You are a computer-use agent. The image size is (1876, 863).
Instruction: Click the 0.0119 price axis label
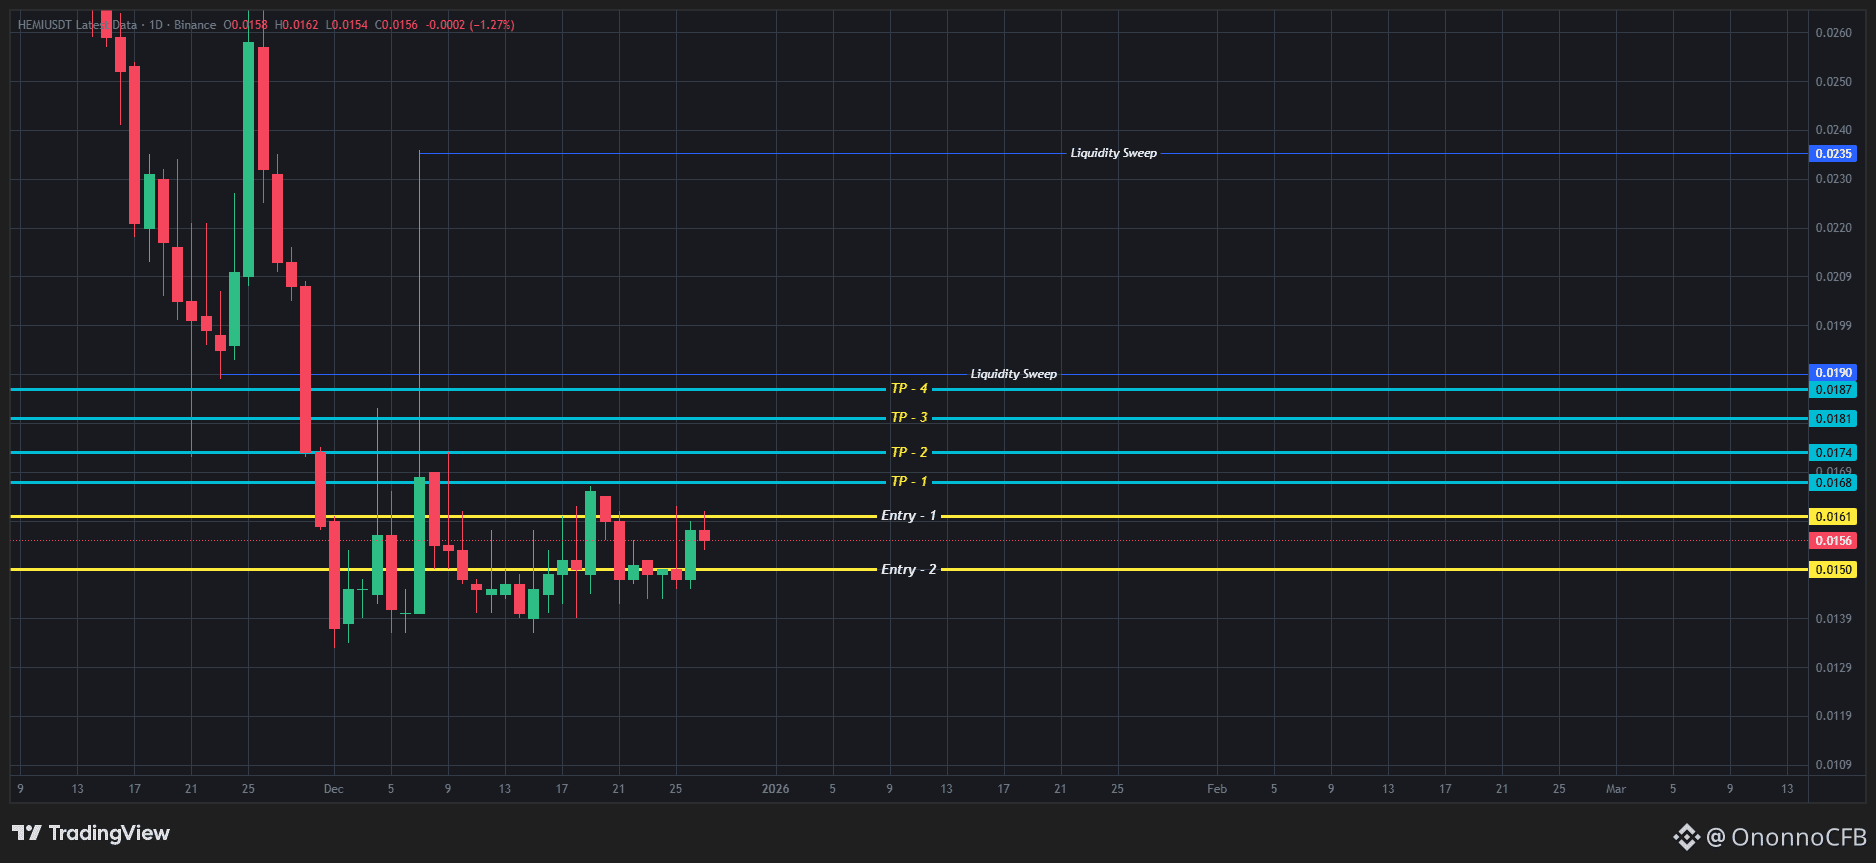pos(1833,716)
